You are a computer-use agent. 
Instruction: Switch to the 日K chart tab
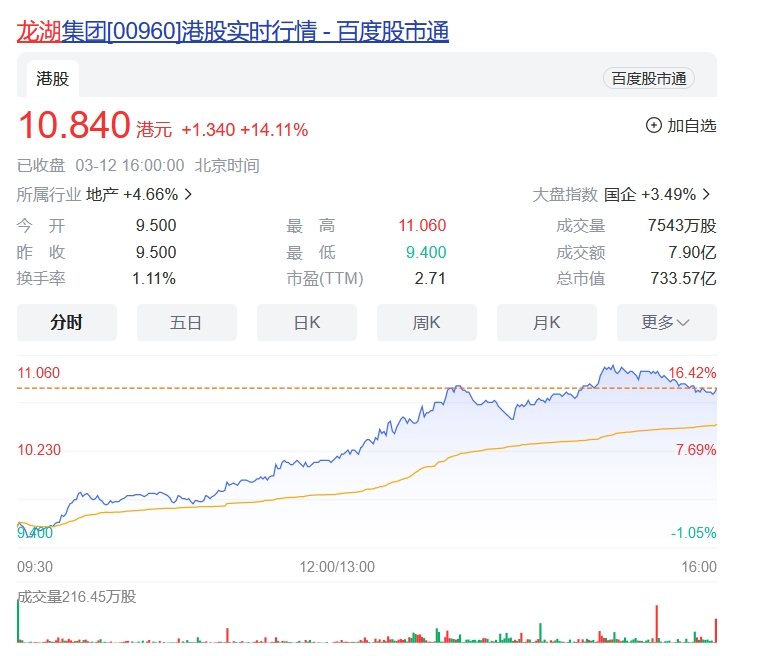[307, 322]
